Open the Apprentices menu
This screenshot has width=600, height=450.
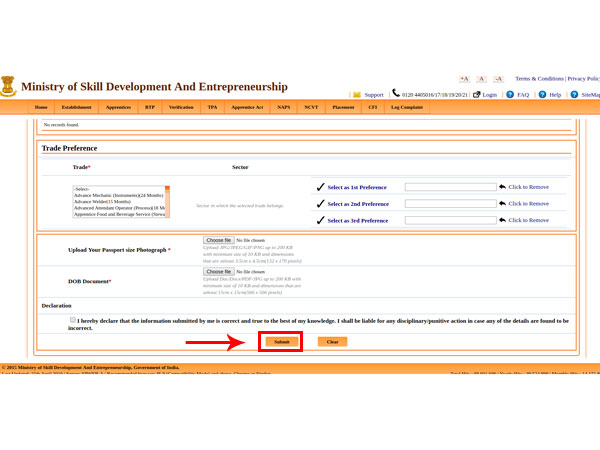[x=118, y=107]
